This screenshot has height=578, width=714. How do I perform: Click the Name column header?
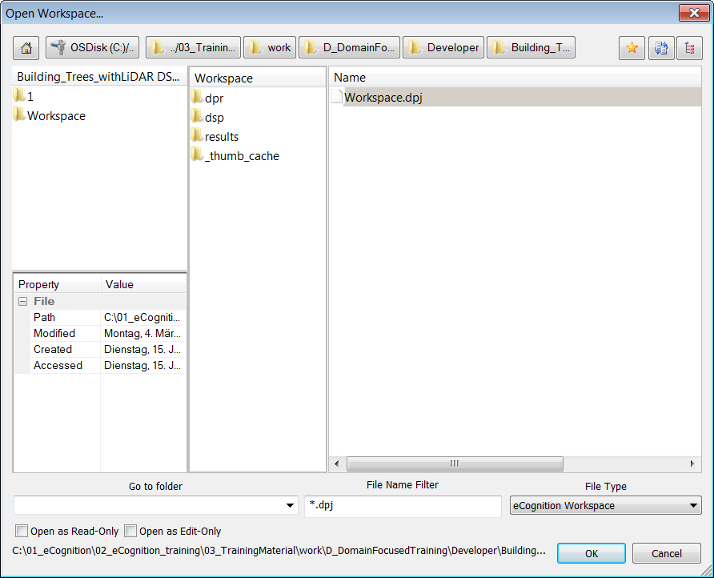point(515,77)
